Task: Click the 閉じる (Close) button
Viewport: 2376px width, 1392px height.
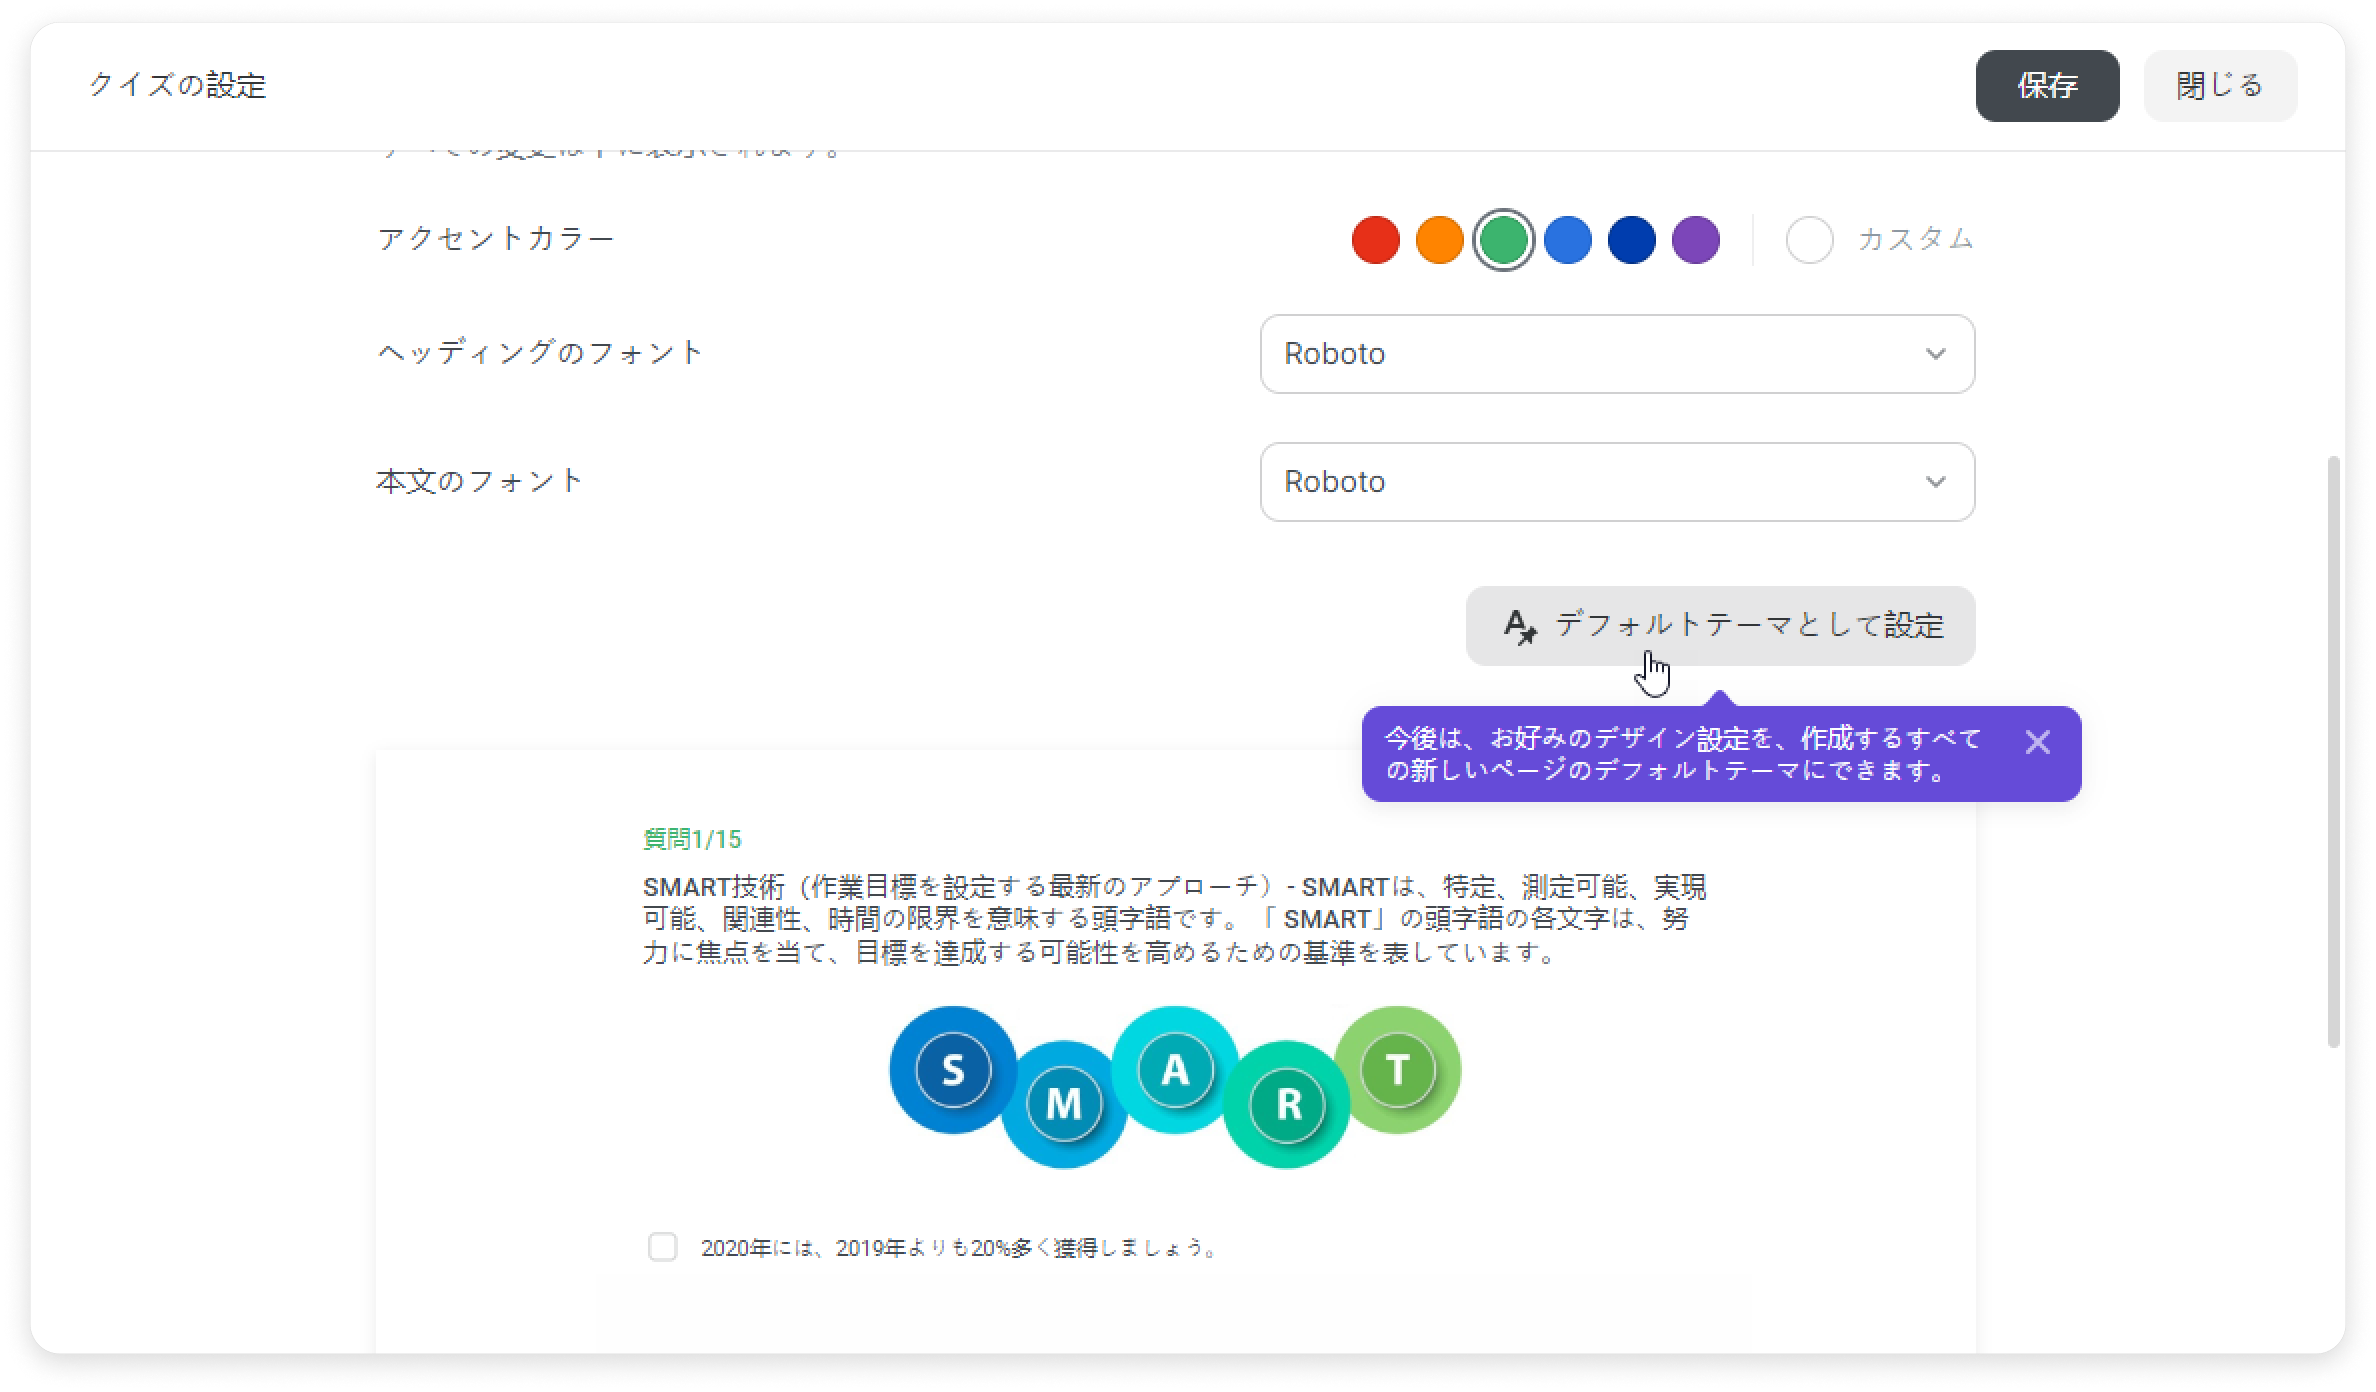Action: pyautogui.click(x=2220, y=86)
